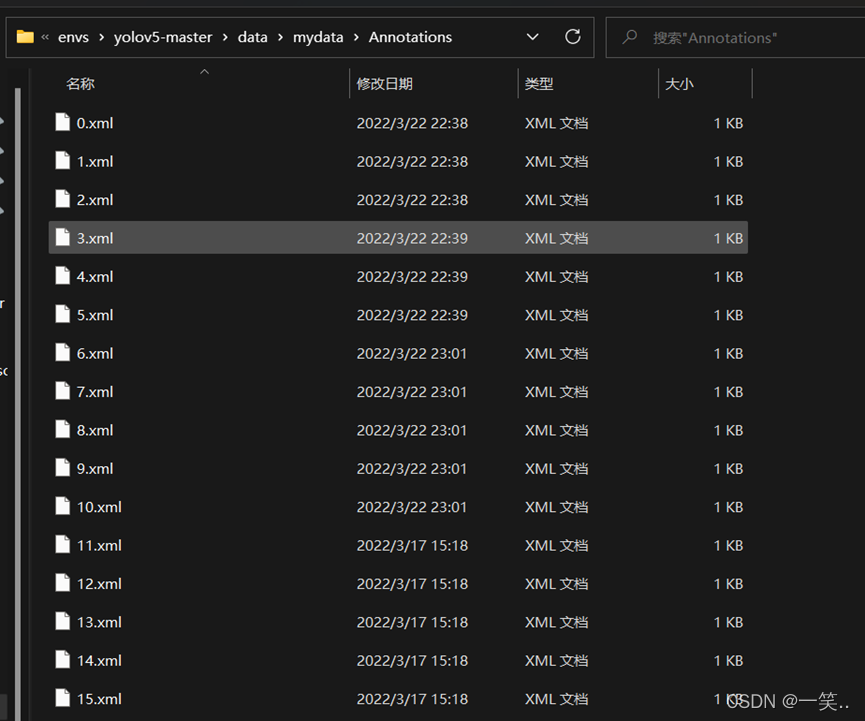Image resolution: width=865 pixels, height=721 pixels.
Task: Click file icon of 5.xml
Action: (63, 314)
